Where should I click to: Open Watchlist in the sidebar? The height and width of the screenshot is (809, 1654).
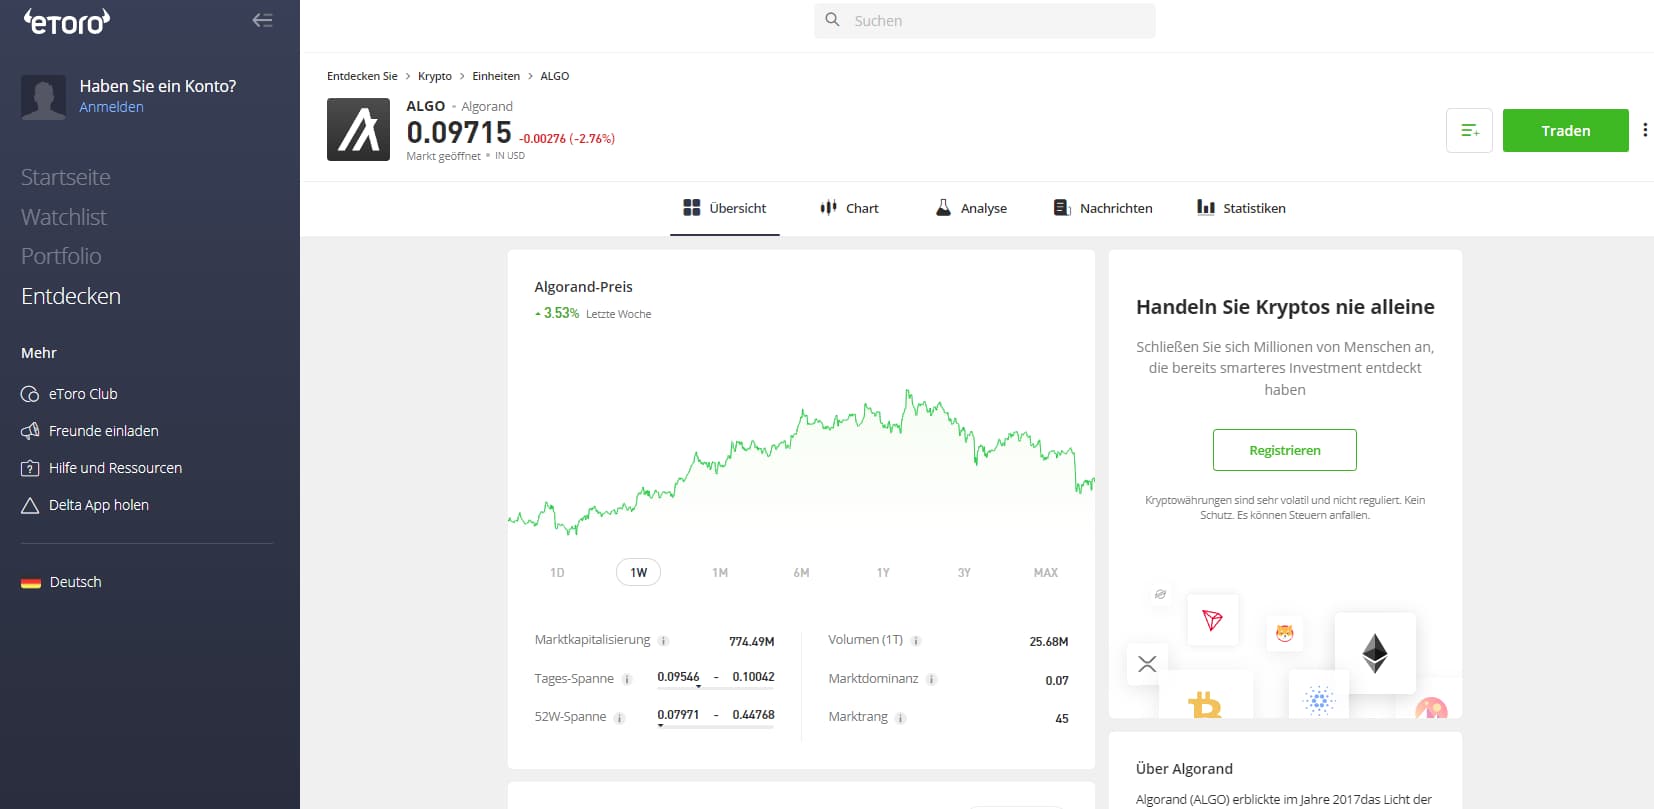(64, 217)
